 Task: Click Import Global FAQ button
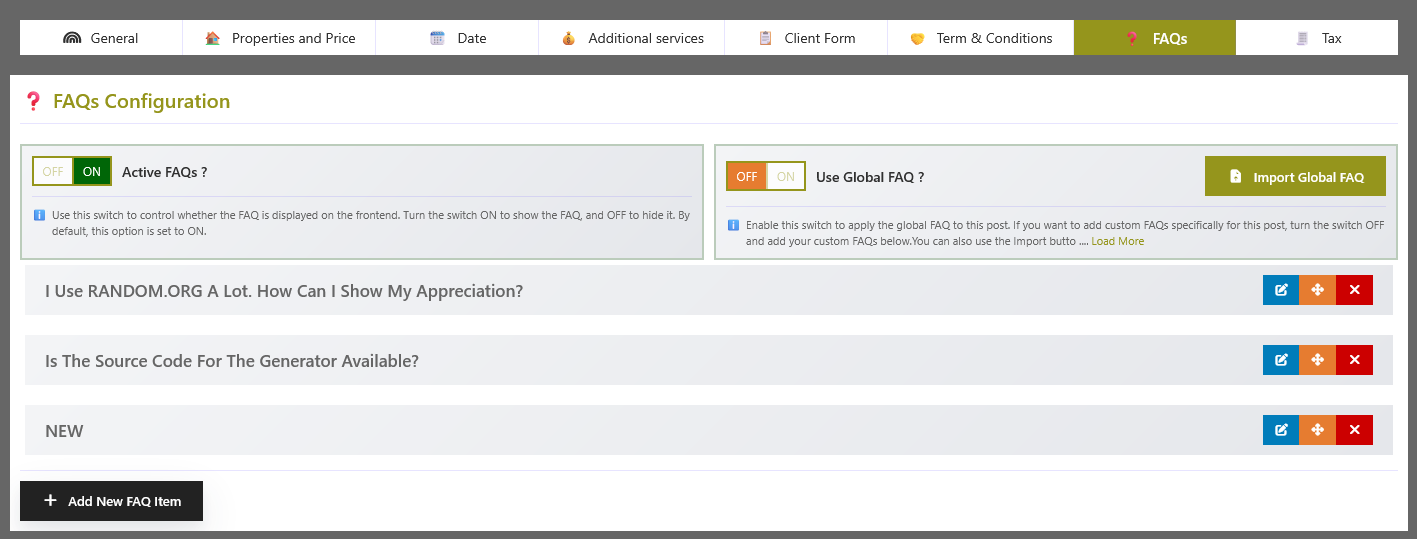[1295, 176]
